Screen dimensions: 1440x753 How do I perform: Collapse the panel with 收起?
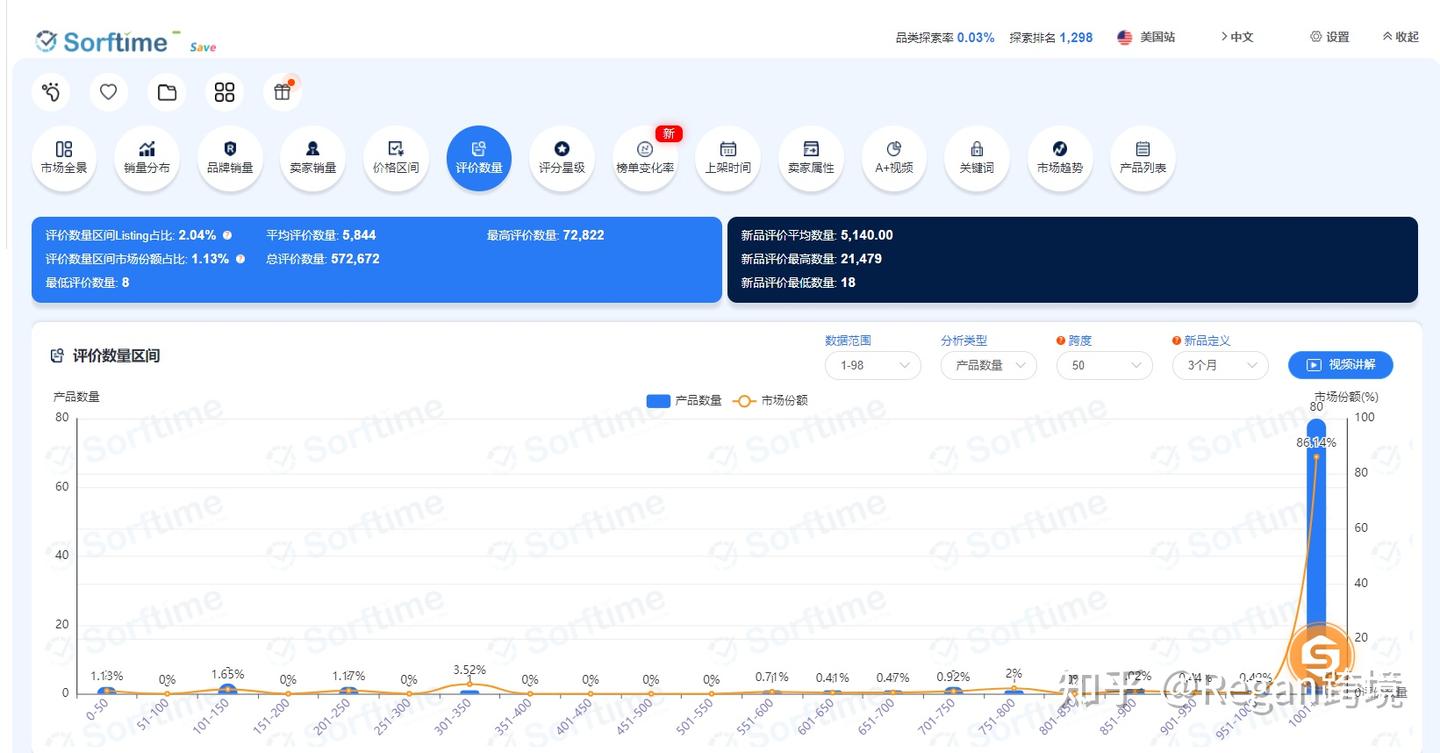(x=1401, y=37)
